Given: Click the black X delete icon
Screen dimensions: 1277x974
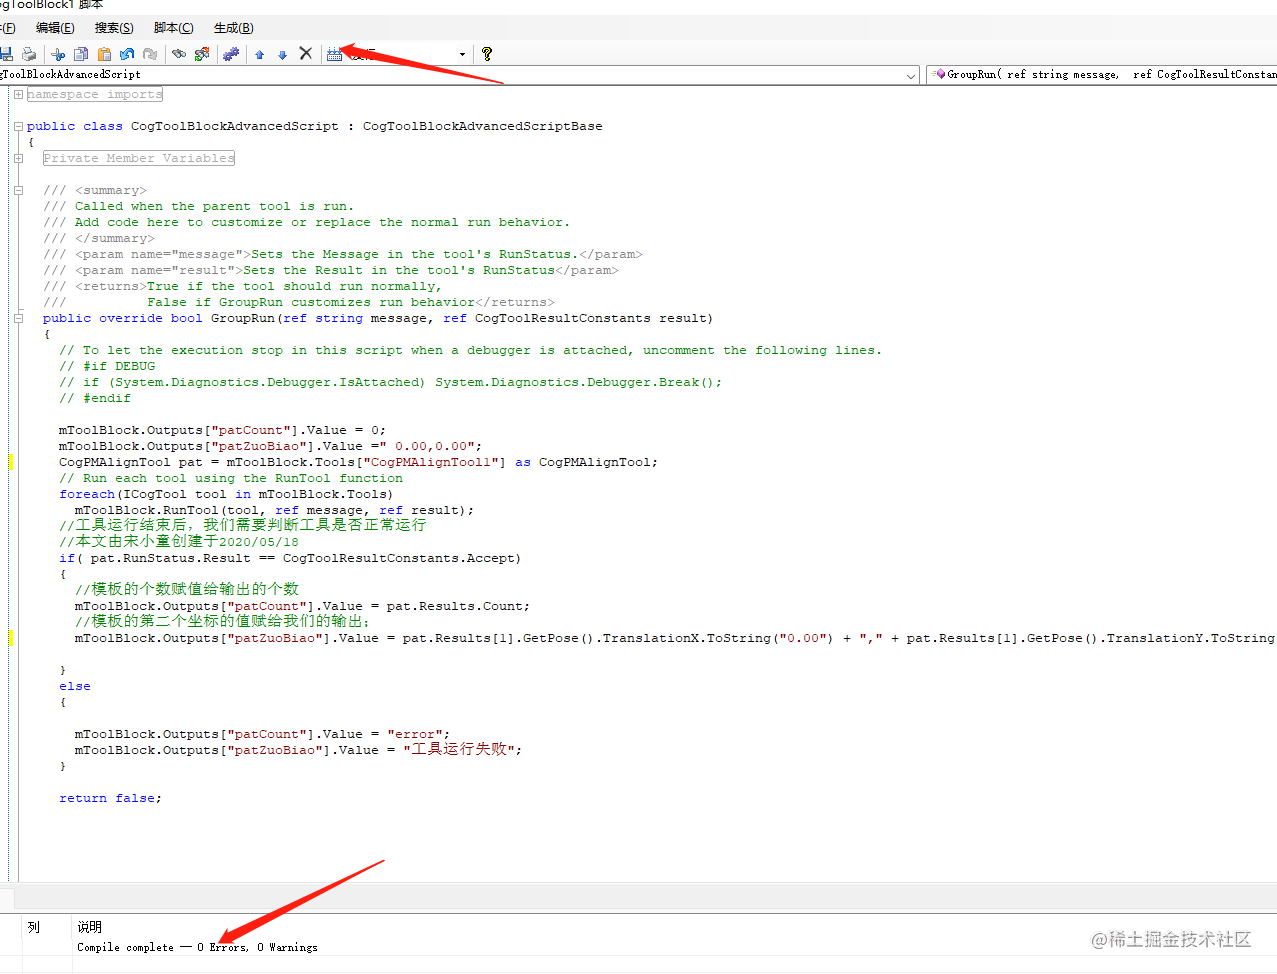Looking at the screenshot, I should coord(306,54).
